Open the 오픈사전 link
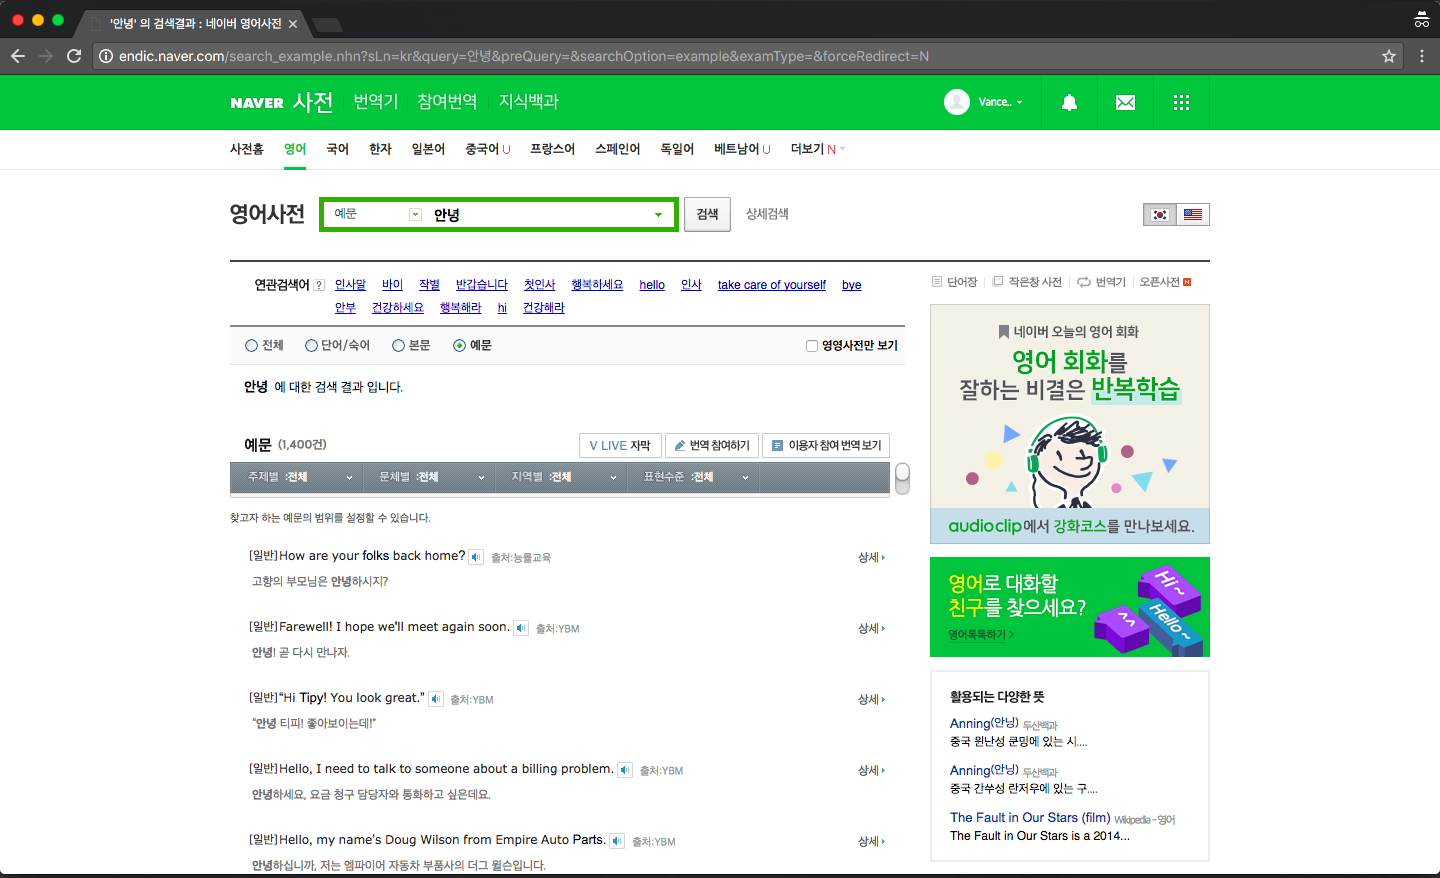 1165,282
